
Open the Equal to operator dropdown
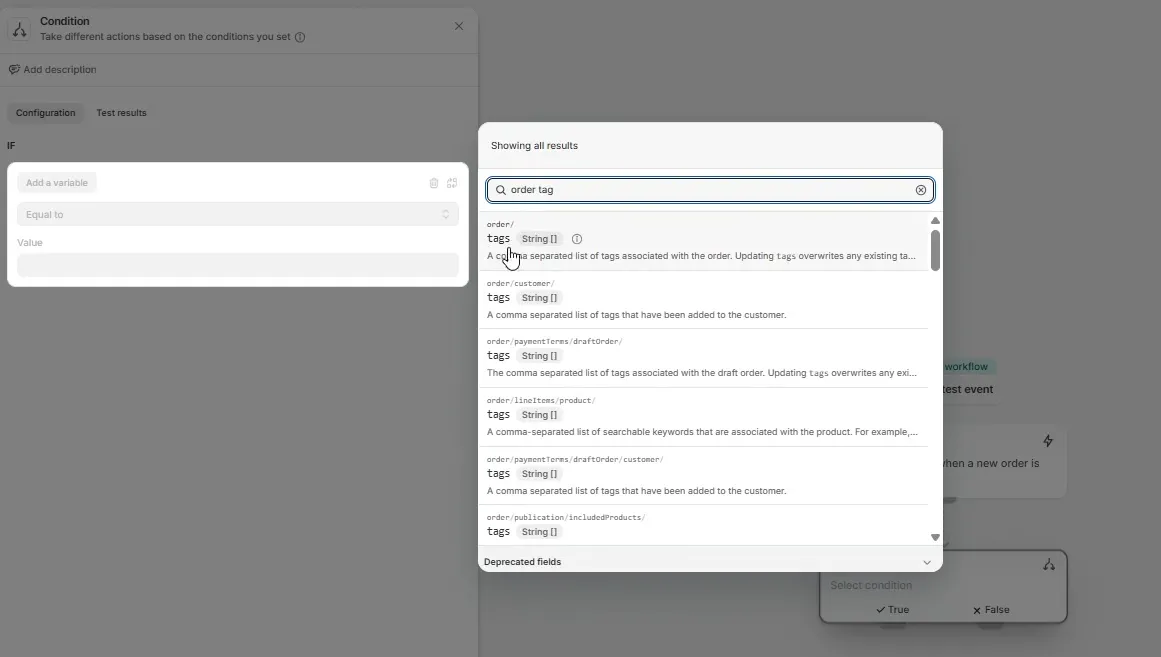pyautogui.click(x=238, y=214)
